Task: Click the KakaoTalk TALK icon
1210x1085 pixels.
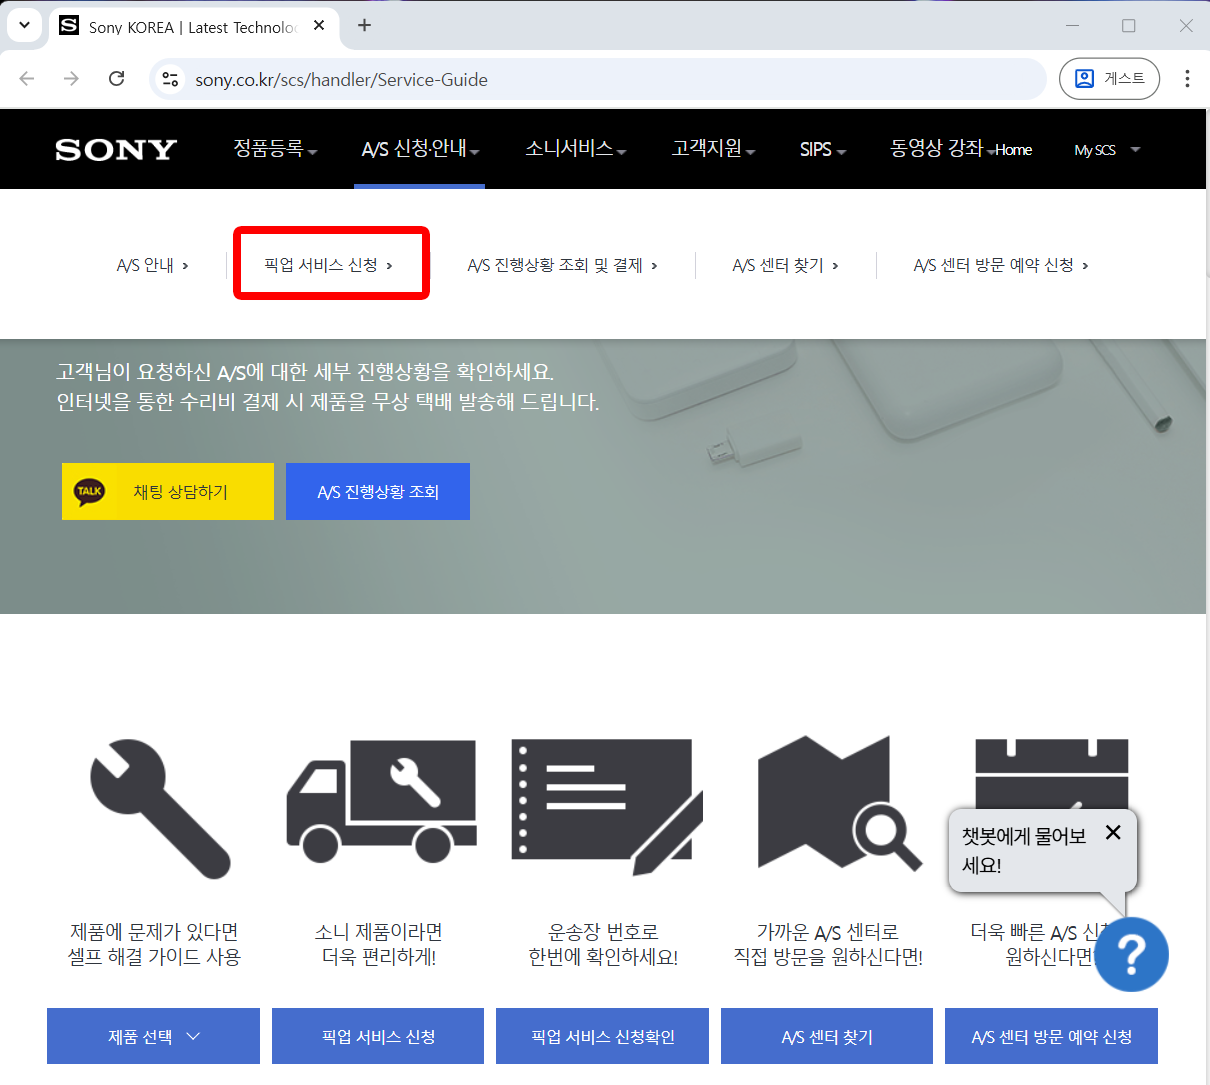Action: point(89,491)
